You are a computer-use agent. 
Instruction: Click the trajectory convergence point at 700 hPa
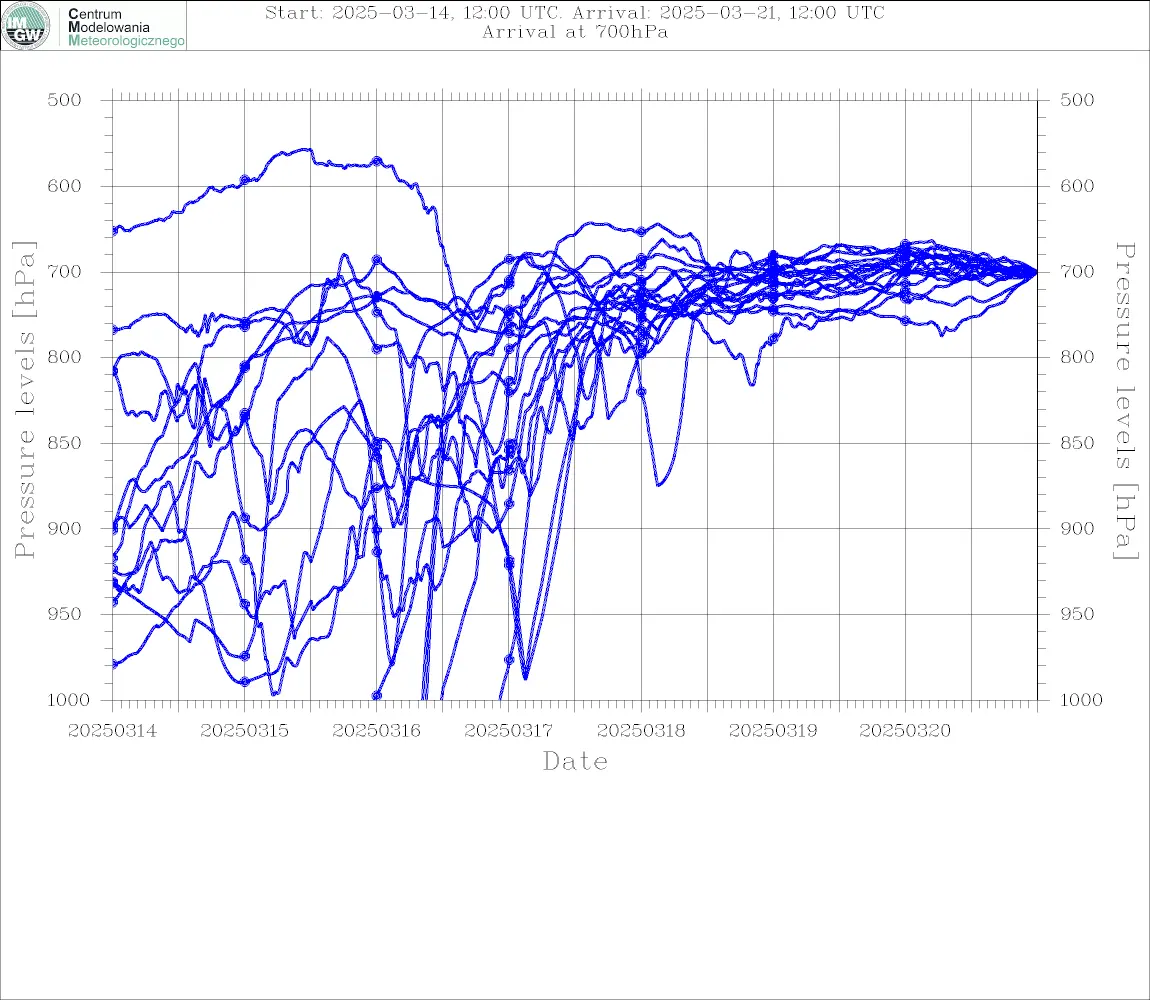[x=1036, y=271]
